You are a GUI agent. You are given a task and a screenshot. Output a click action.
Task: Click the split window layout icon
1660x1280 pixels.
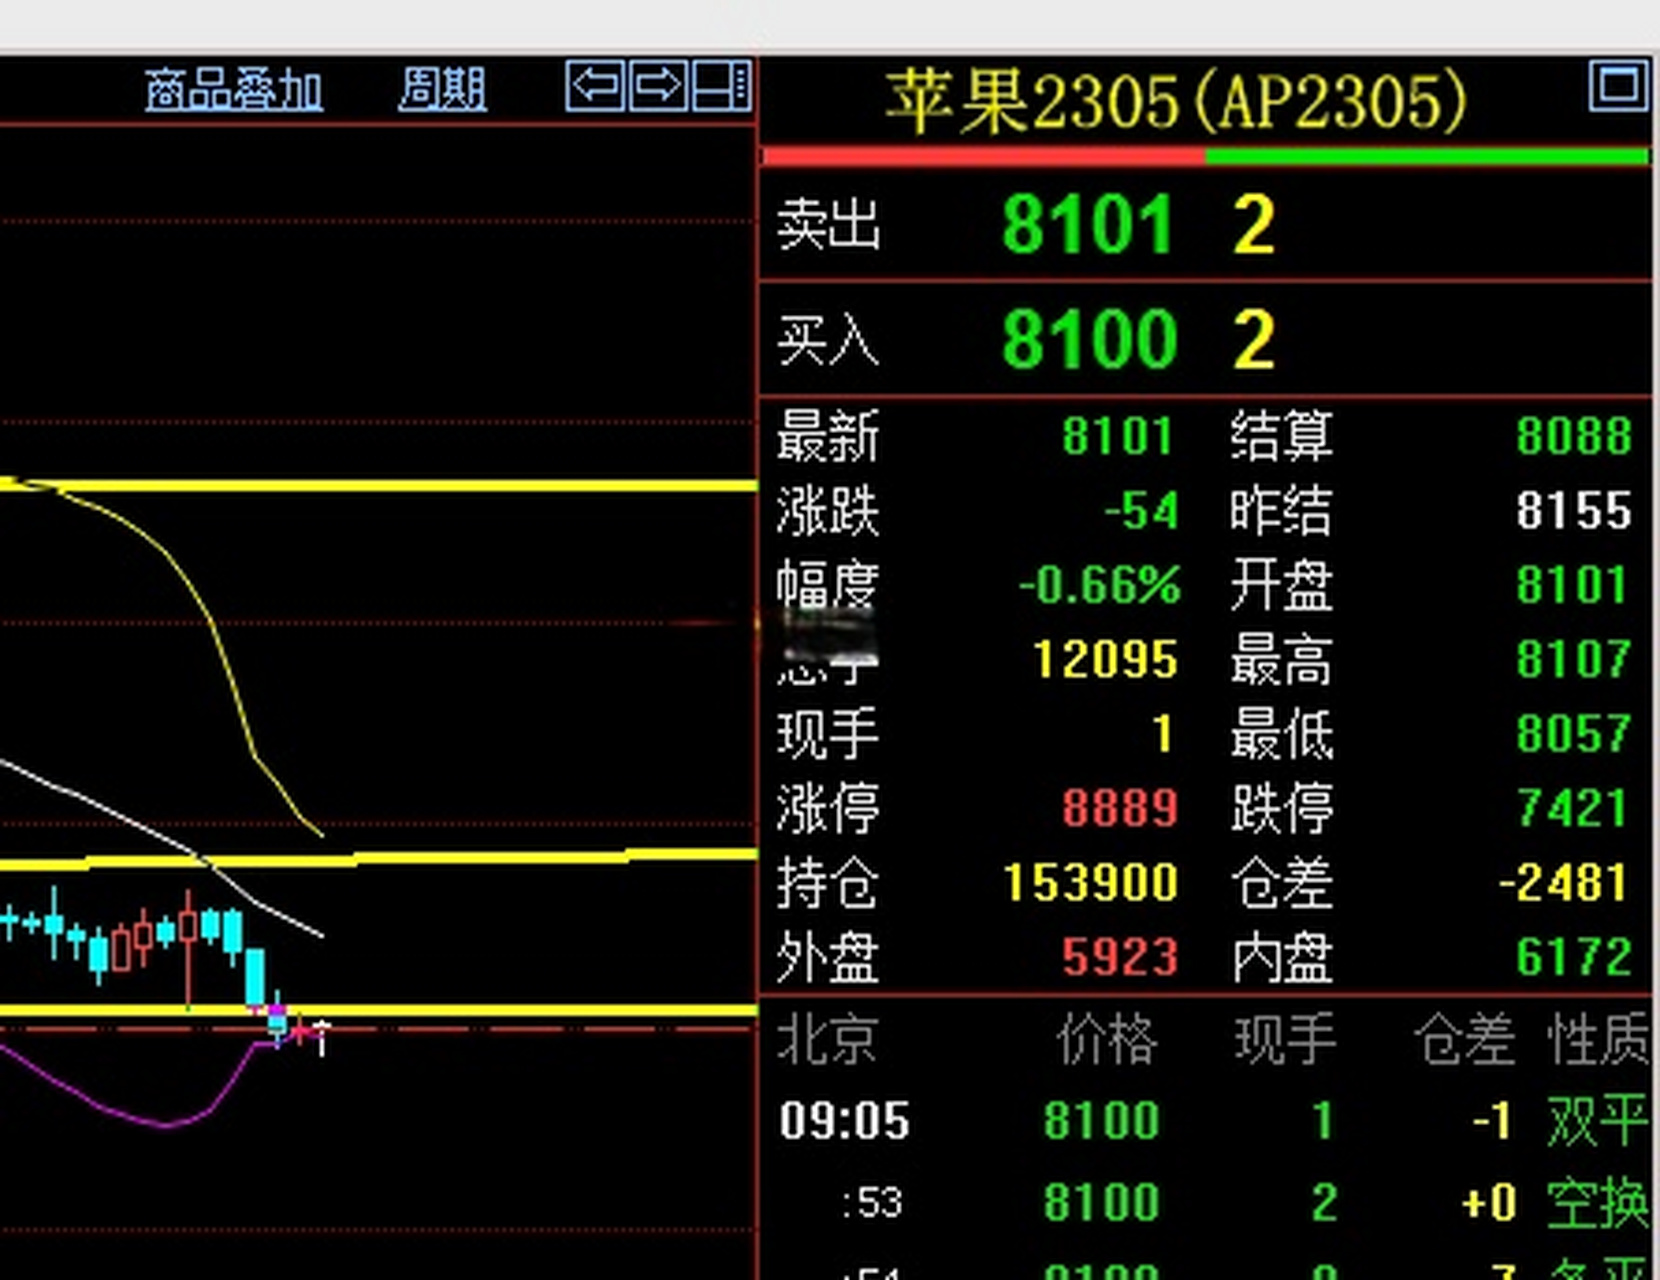tap(721, 86)
